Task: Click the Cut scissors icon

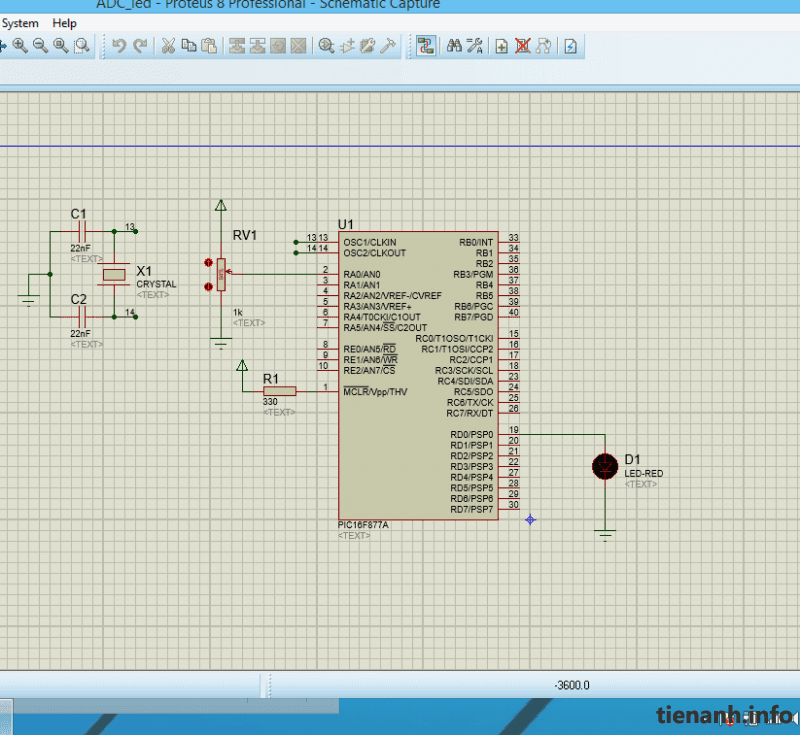Action: pos(168,45)
